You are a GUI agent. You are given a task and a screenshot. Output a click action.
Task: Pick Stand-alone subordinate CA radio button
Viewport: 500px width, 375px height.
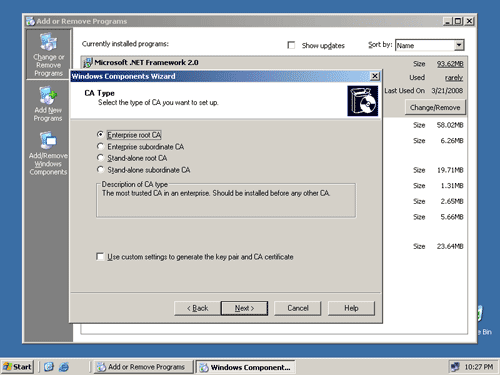100,170
